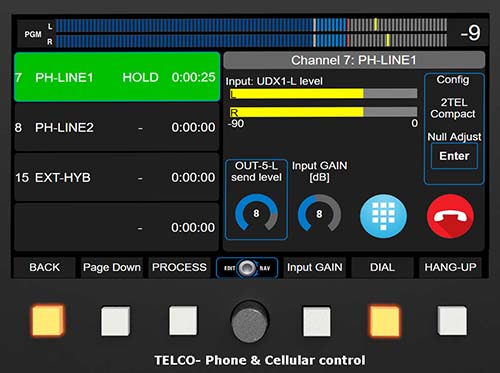Open the PROCESS menu soft key
Viewport: 500px width, 373px height.
point(179,267)
